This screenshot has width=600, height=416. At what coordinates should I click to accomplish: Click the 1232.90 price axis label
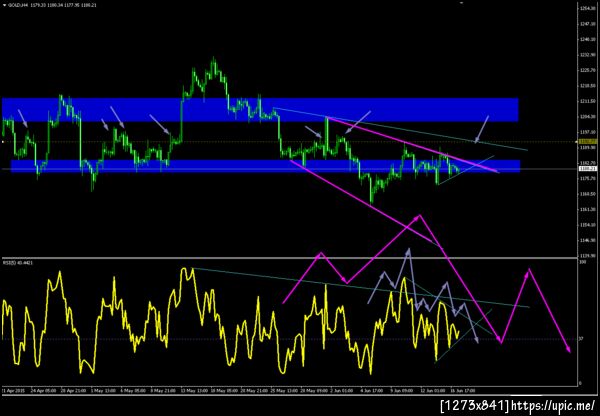tap(586, 55)
